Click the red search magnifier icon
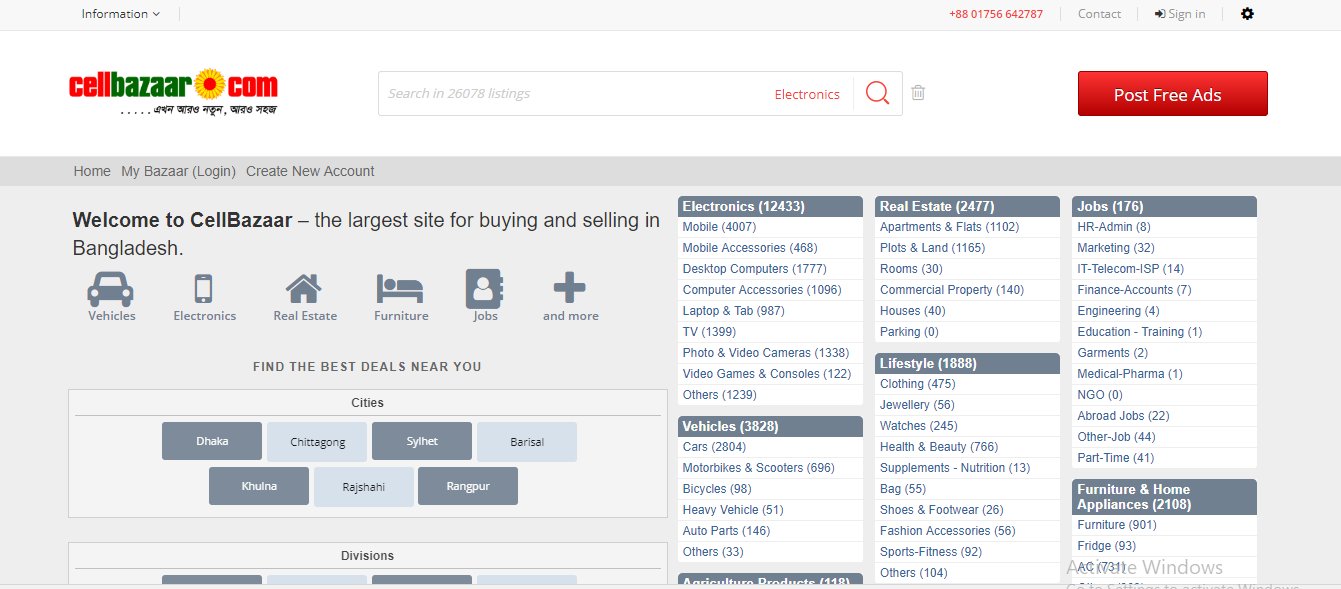 click(x=877, y=93)
